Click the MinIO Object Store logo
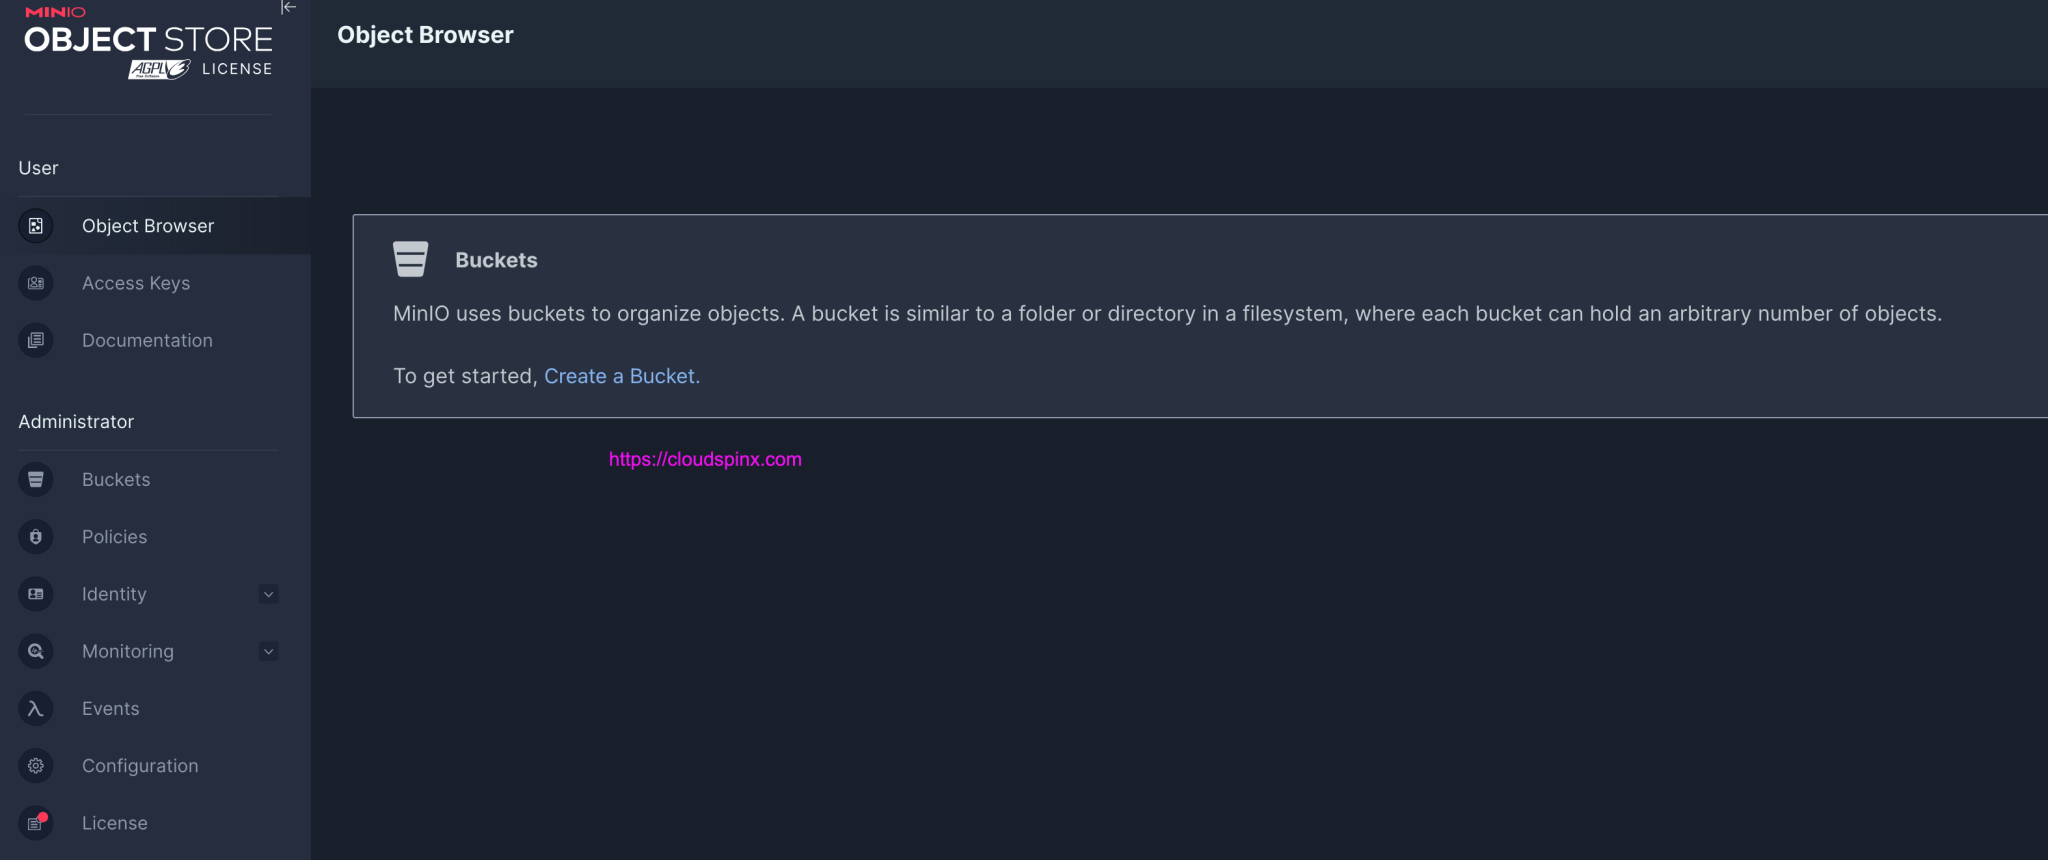This screenshot has width=2048, height=860. tap(148, 38)
